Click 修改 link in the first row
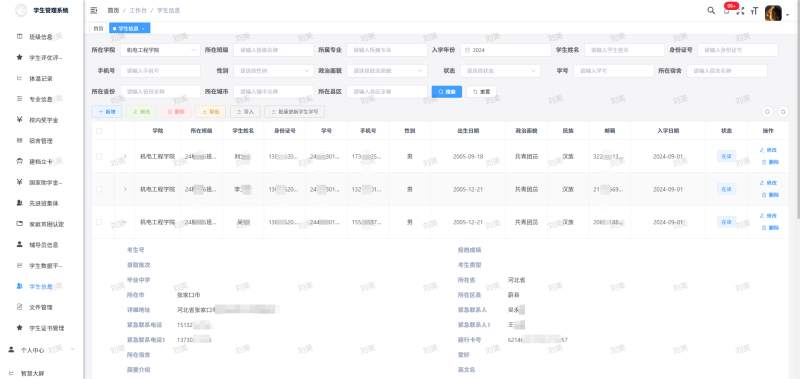 click(769, 150)
